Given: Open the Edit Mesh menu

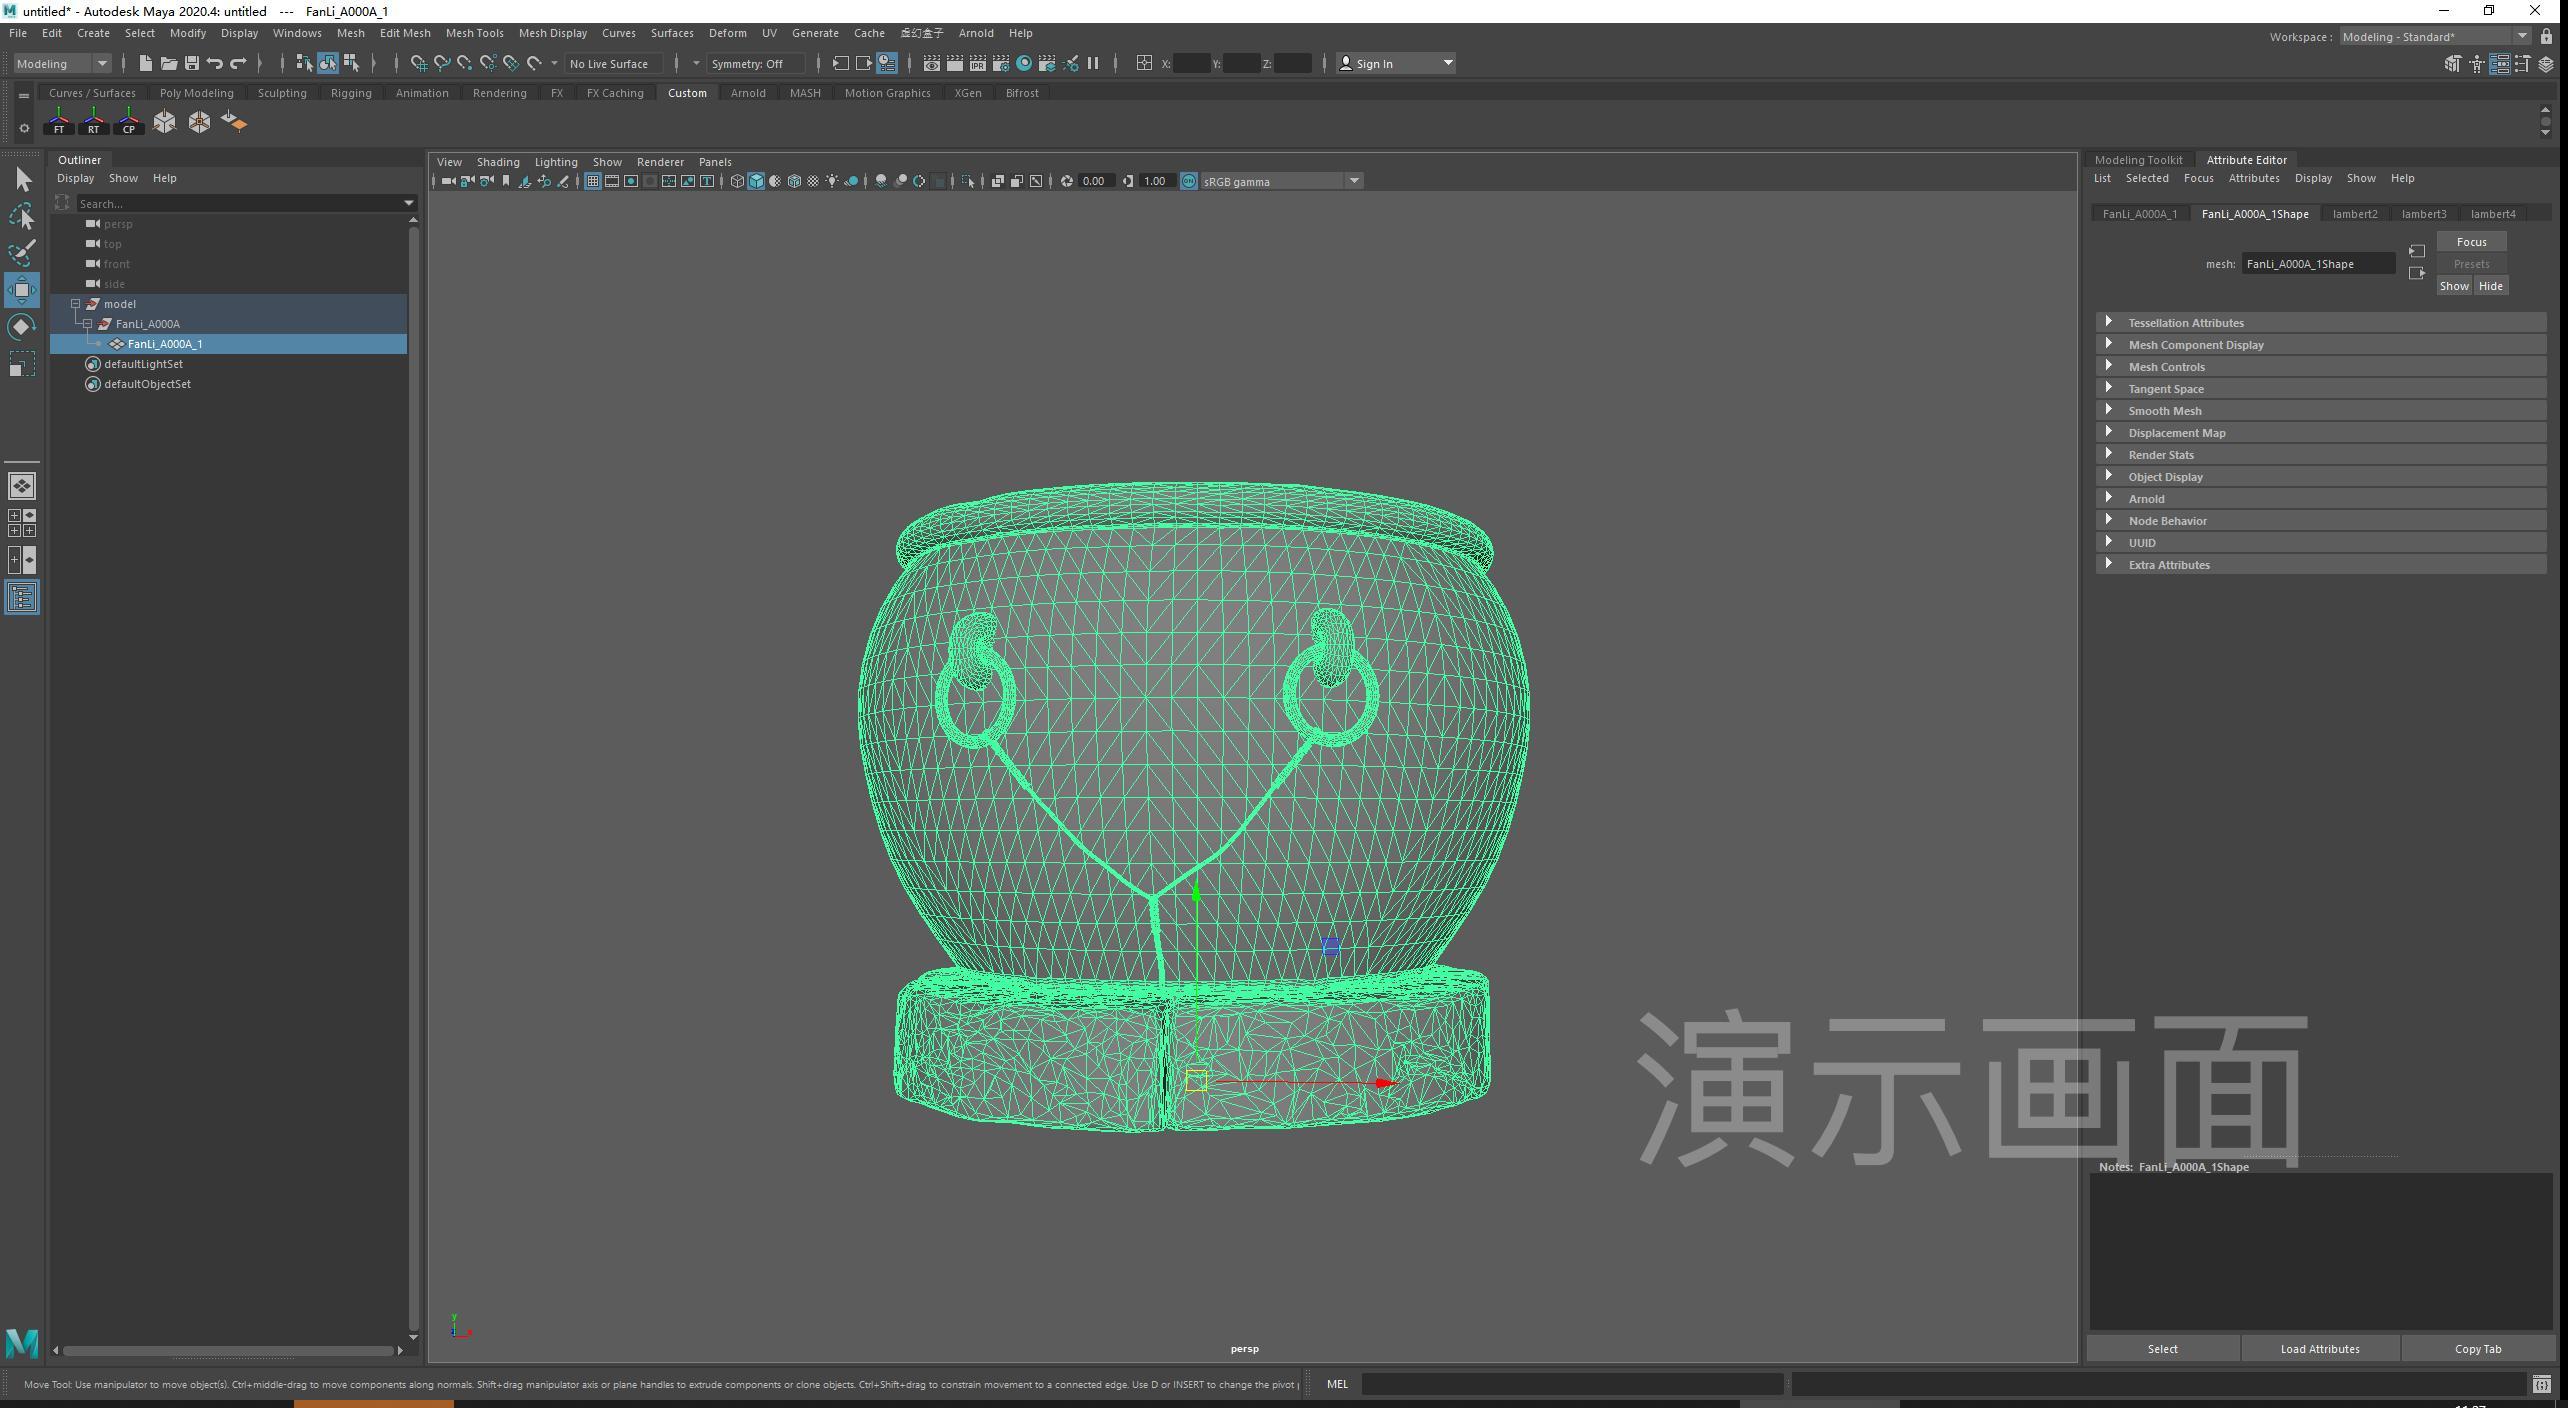Looking at the screenshot, I should tap(405, 33).
